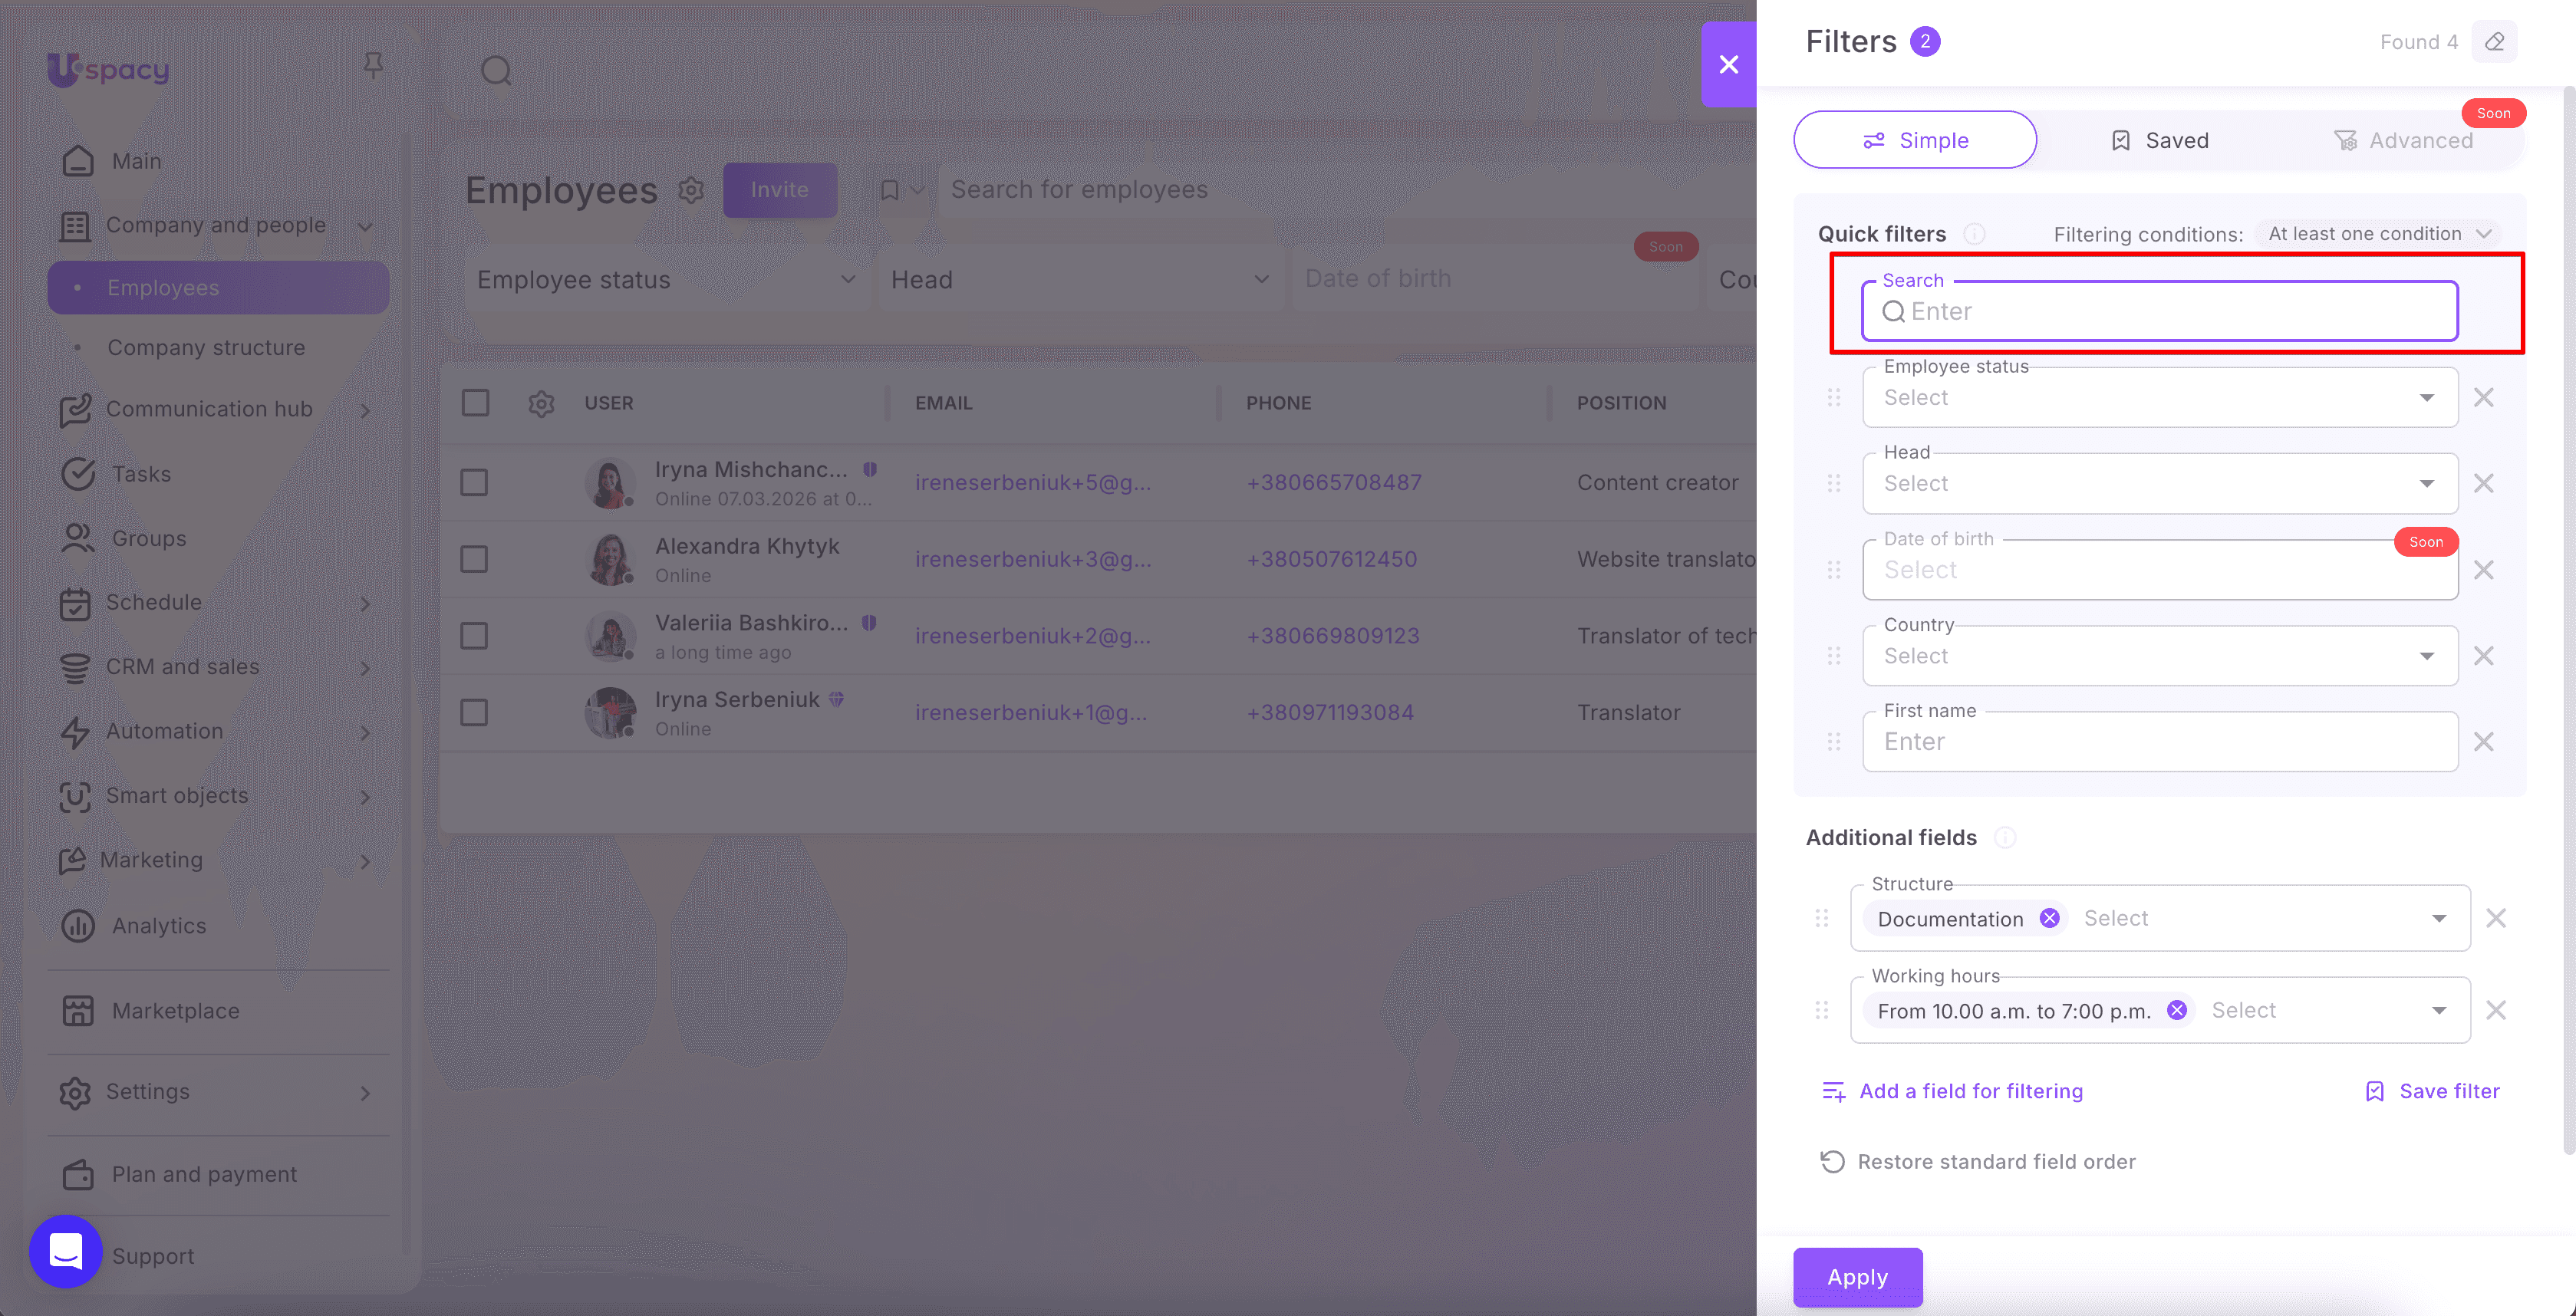
Task: Open the Employee status dropdown in Filters
Action: tap(2160, 398)
